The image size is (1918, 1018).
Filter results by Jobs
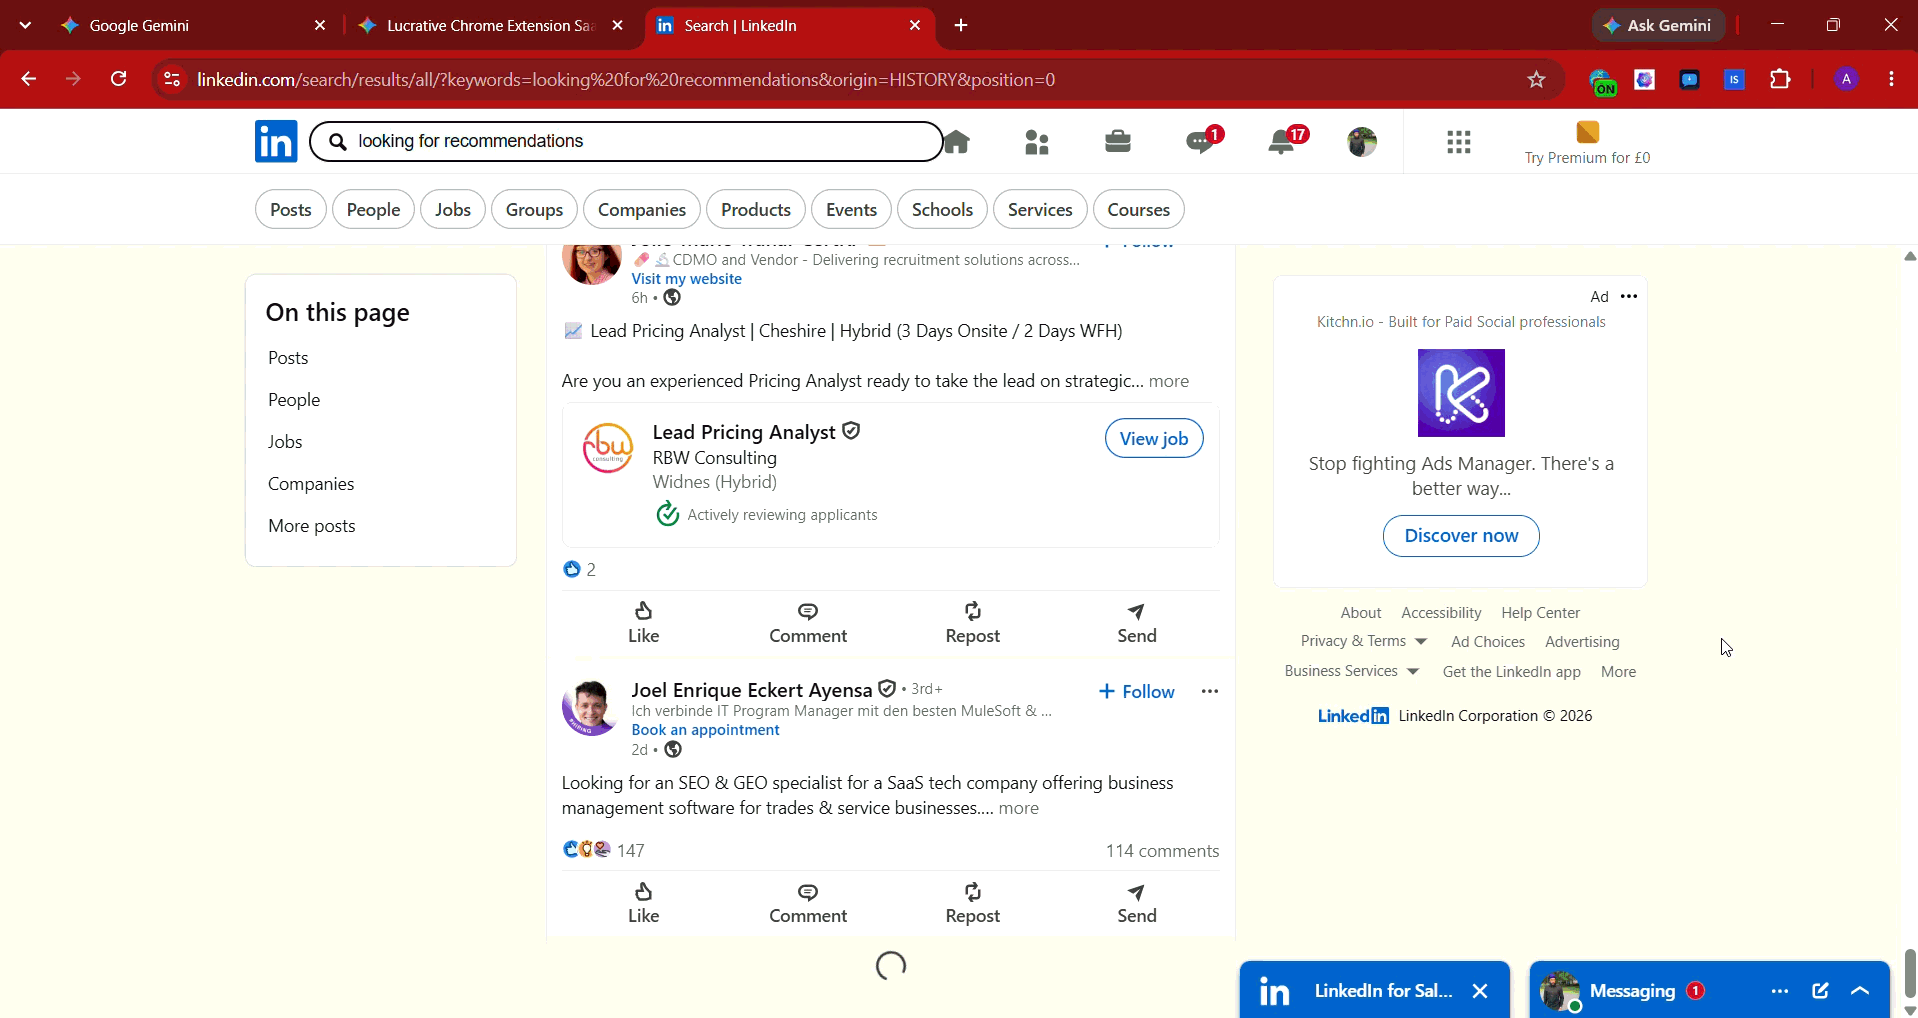pos(453,209)
